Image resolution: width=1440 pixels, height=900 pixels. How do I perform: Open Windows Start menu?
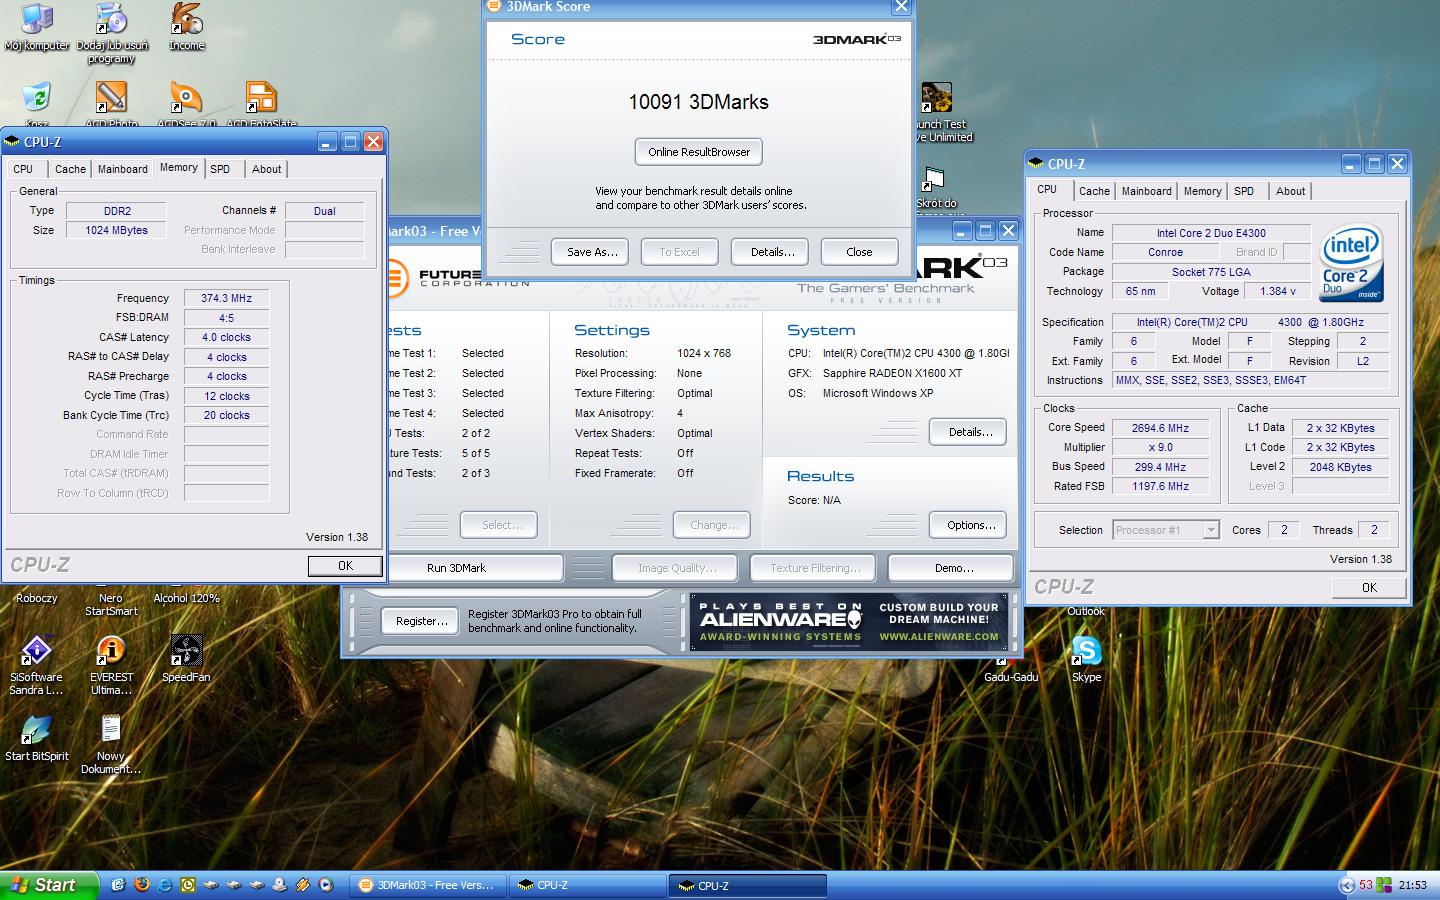point(47,885)
